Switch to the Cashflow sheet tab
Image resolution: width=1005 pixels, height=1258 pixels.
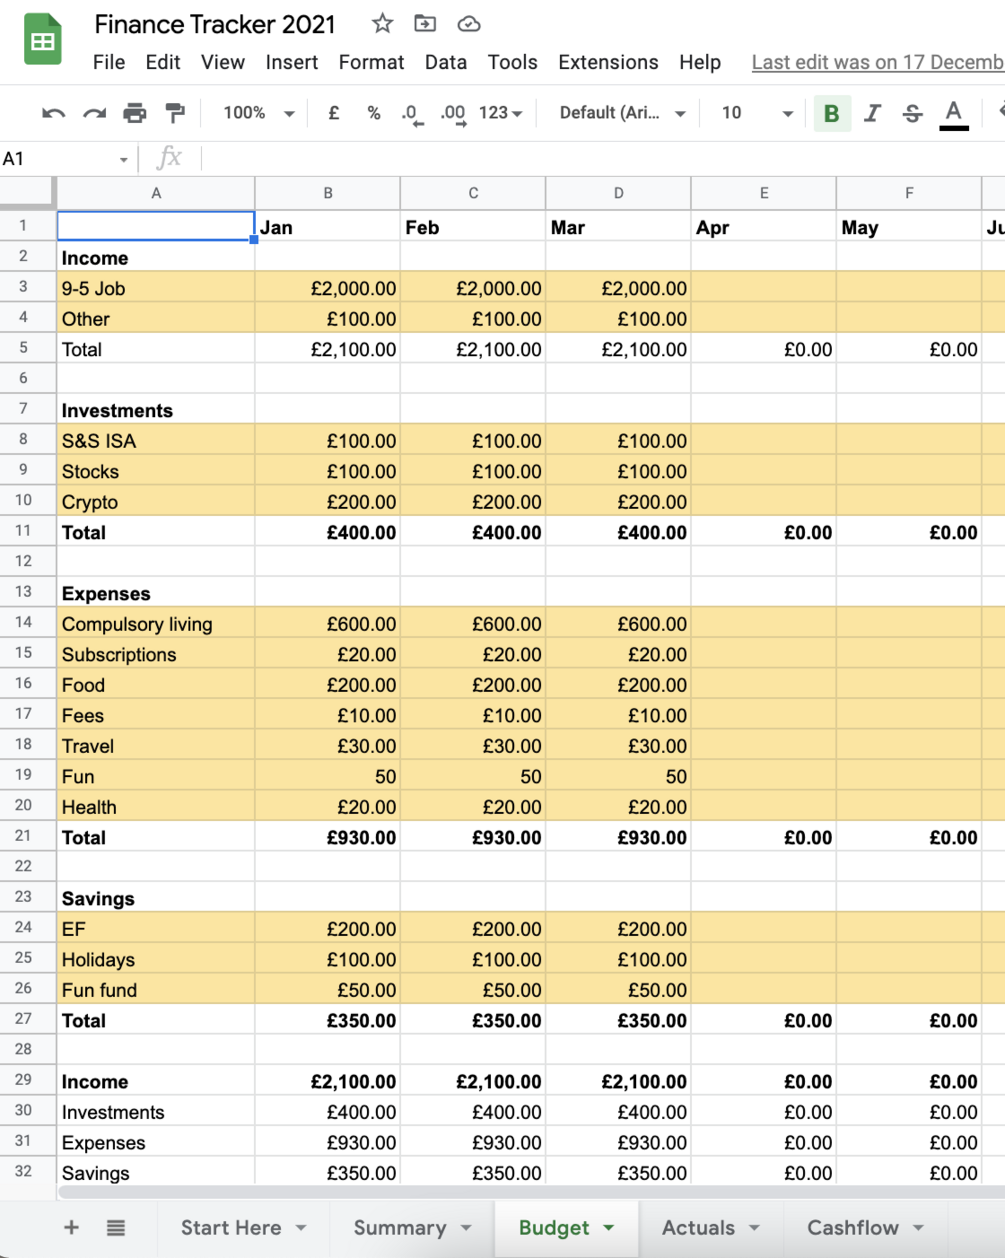[x=864, y=1228]
